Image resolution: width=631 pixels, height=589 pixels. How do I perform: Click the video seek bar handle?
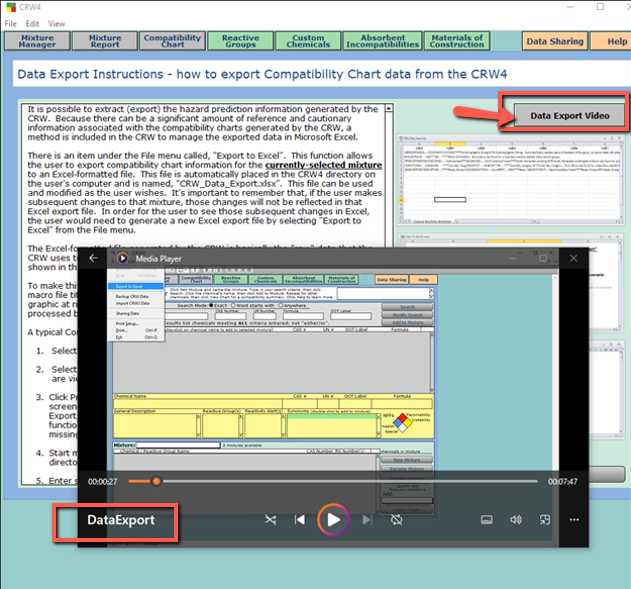[x=156, y=481]
